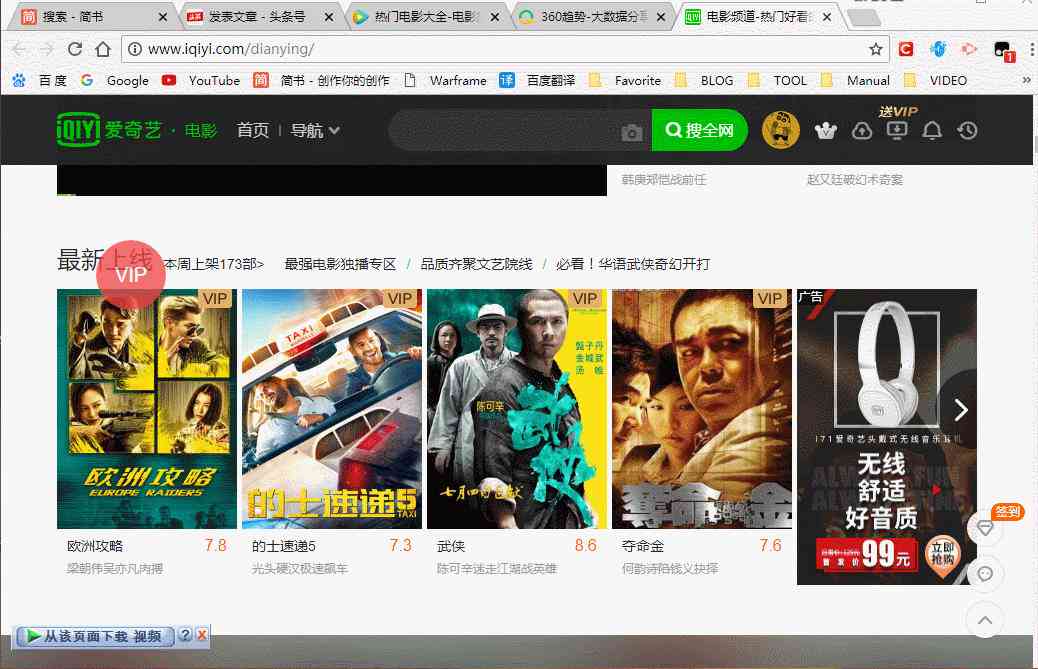Click 从该页面下载视频 button
This screenshot has width=1038, height=669.
tap(94, 636)
